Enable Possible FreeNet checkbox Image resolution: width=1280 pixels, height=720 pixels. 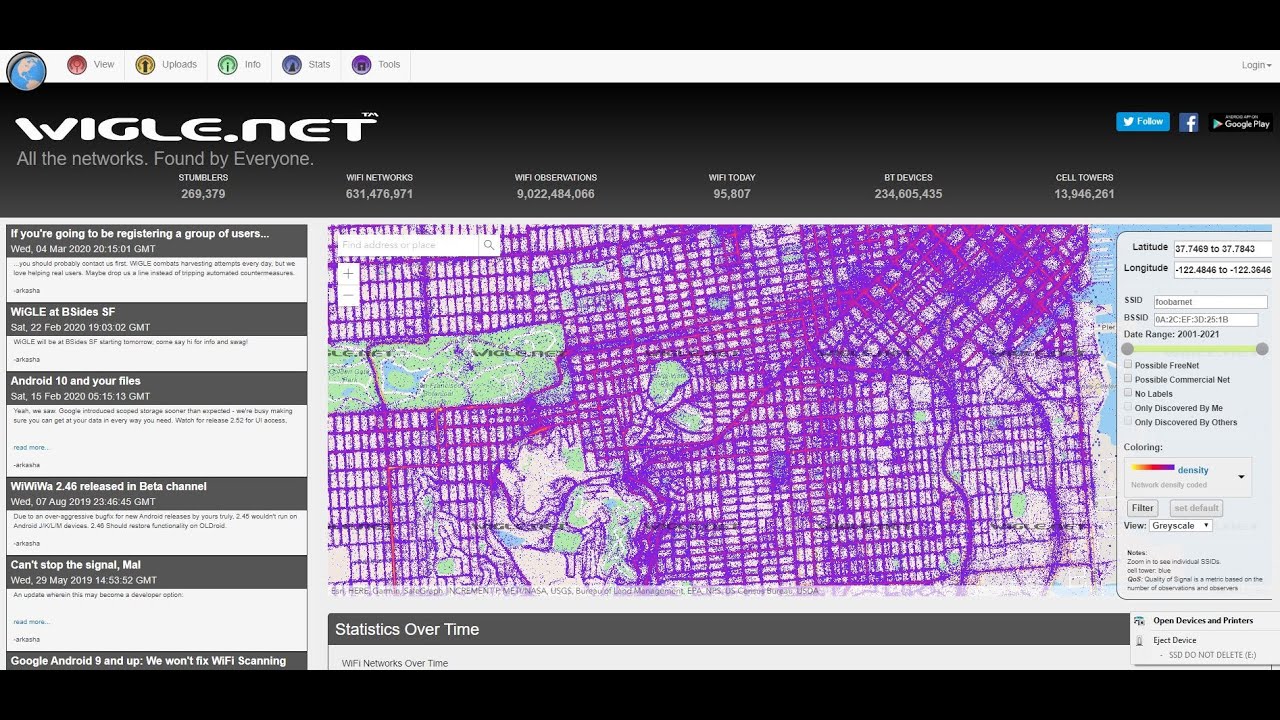pos(1129,365)
